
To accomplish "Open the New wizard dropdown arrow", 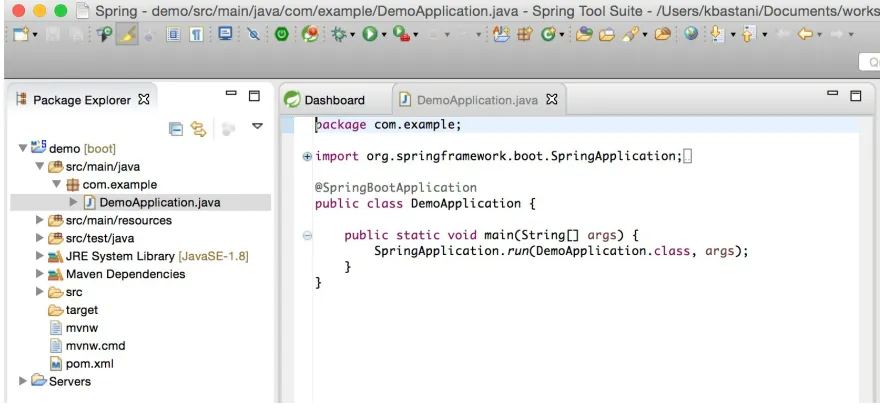I will [x=35, y=35].
